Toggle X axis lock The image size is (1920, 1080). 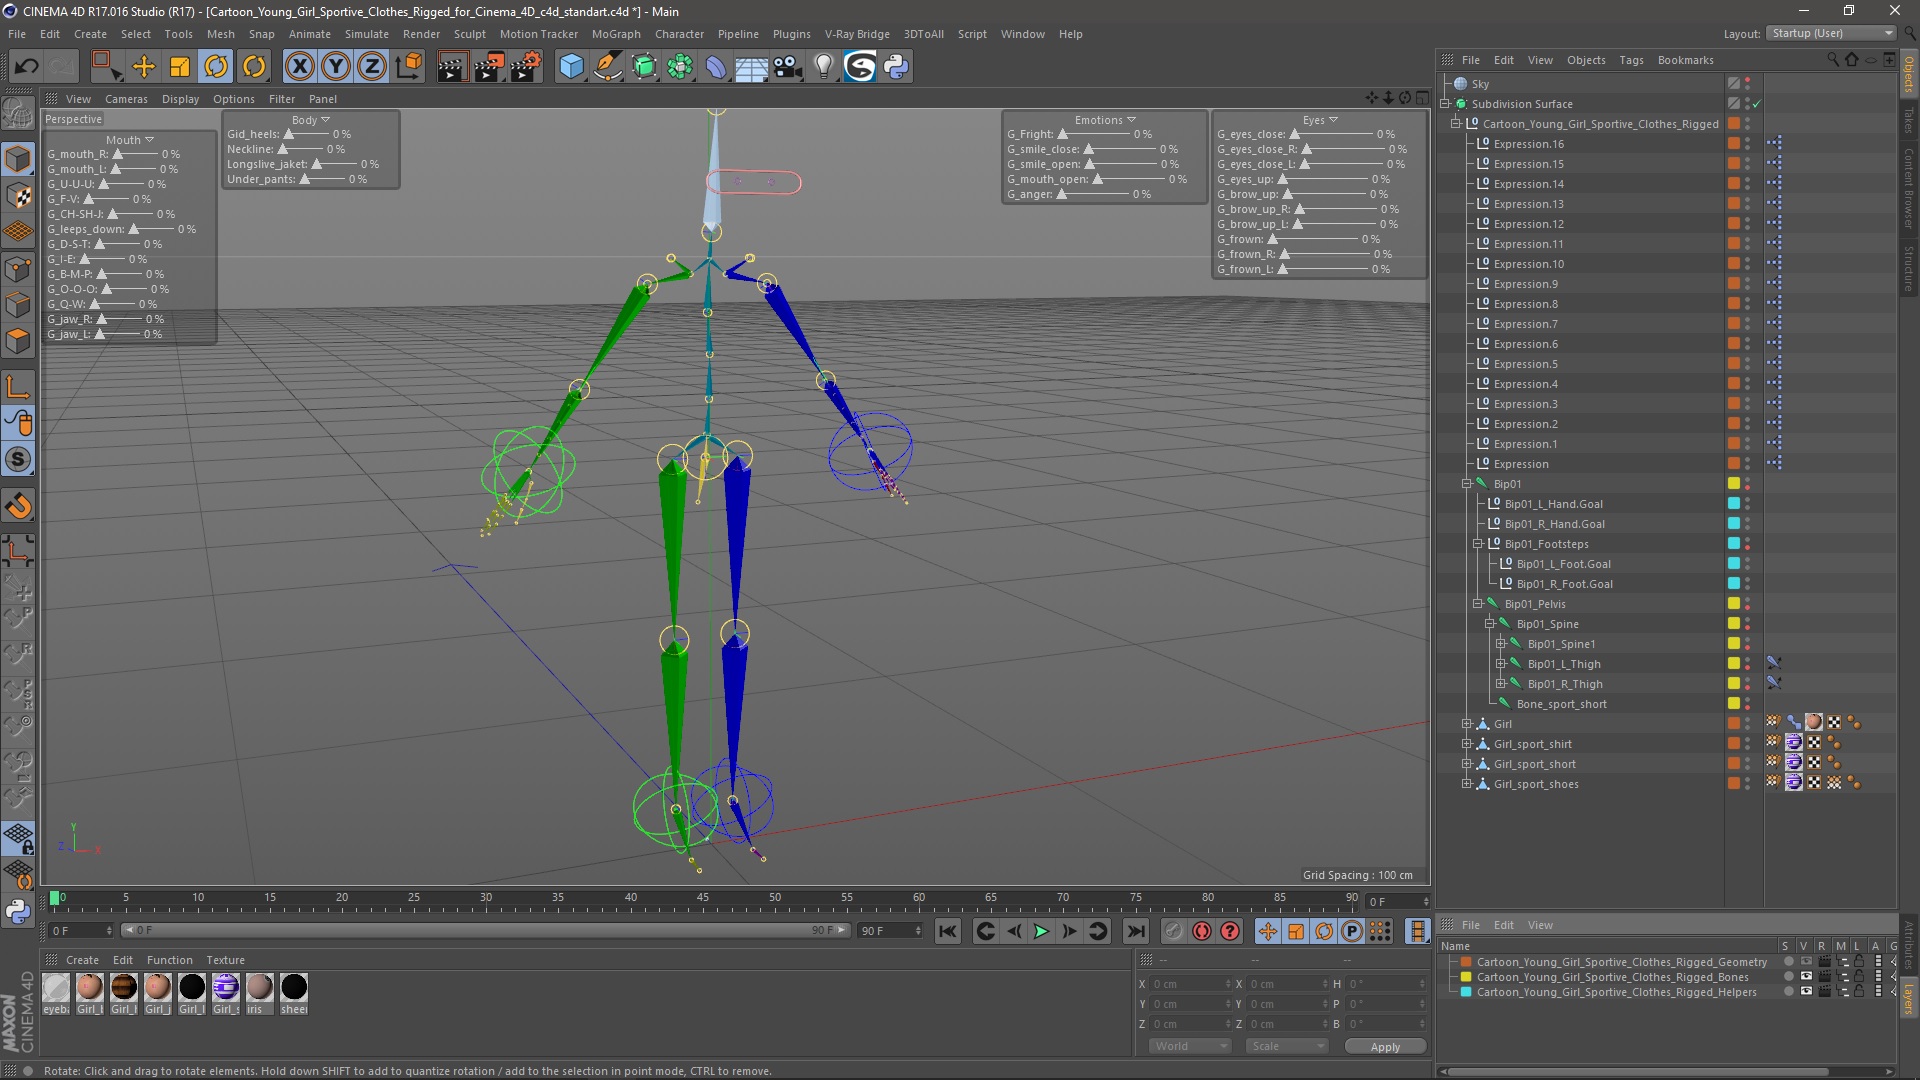coord(299,67)
